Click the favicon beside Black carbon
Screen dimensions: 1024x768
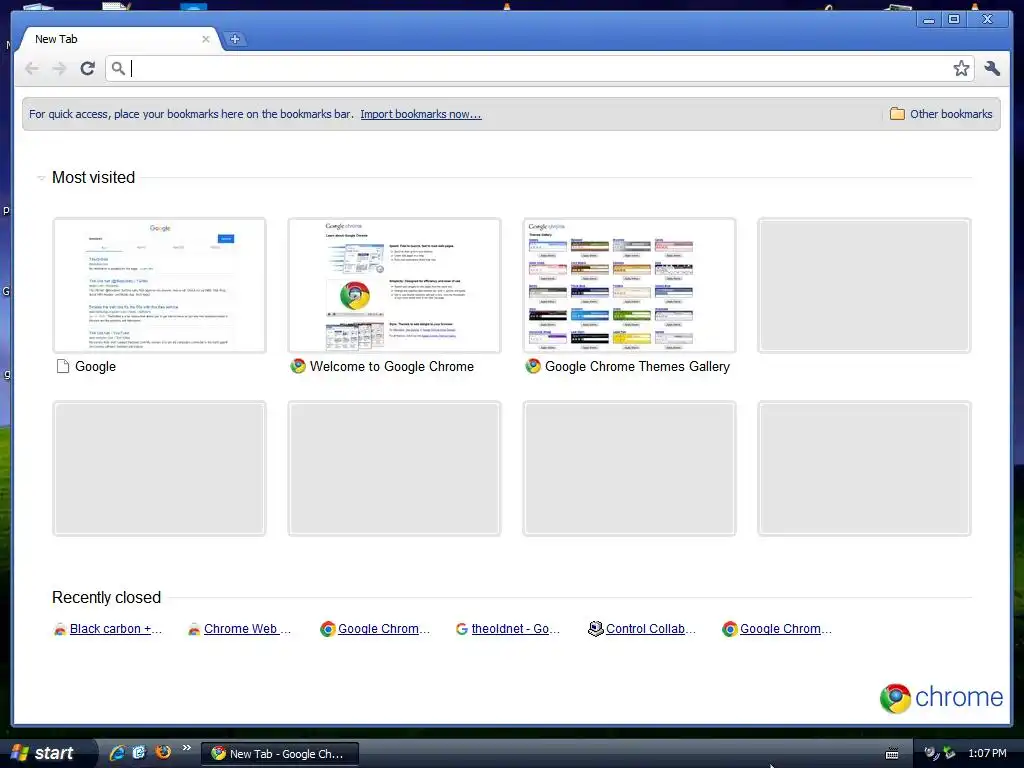pyautogui.click(x=59, y=630)
